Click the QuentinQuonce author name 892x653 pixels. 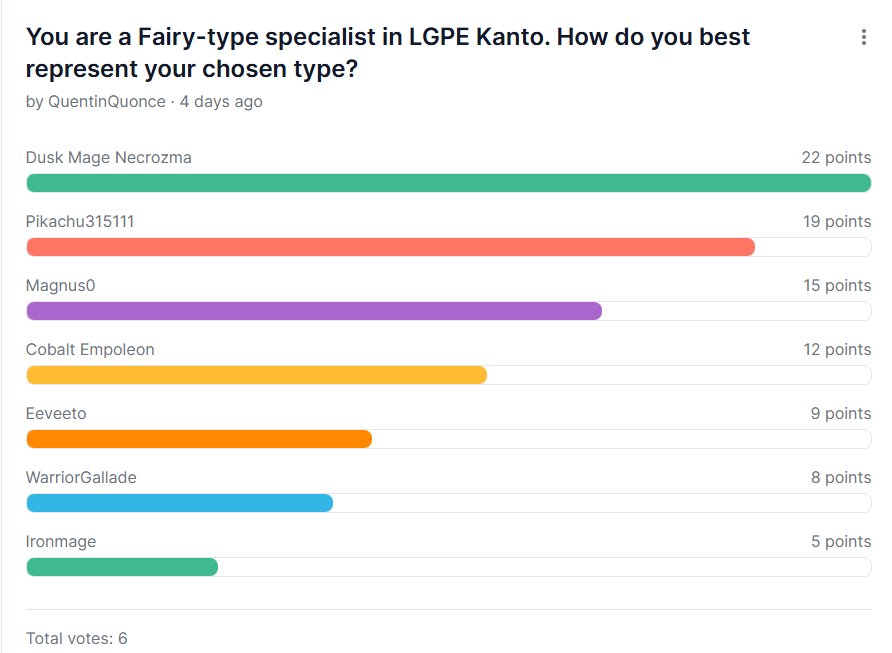coord(107,102)
